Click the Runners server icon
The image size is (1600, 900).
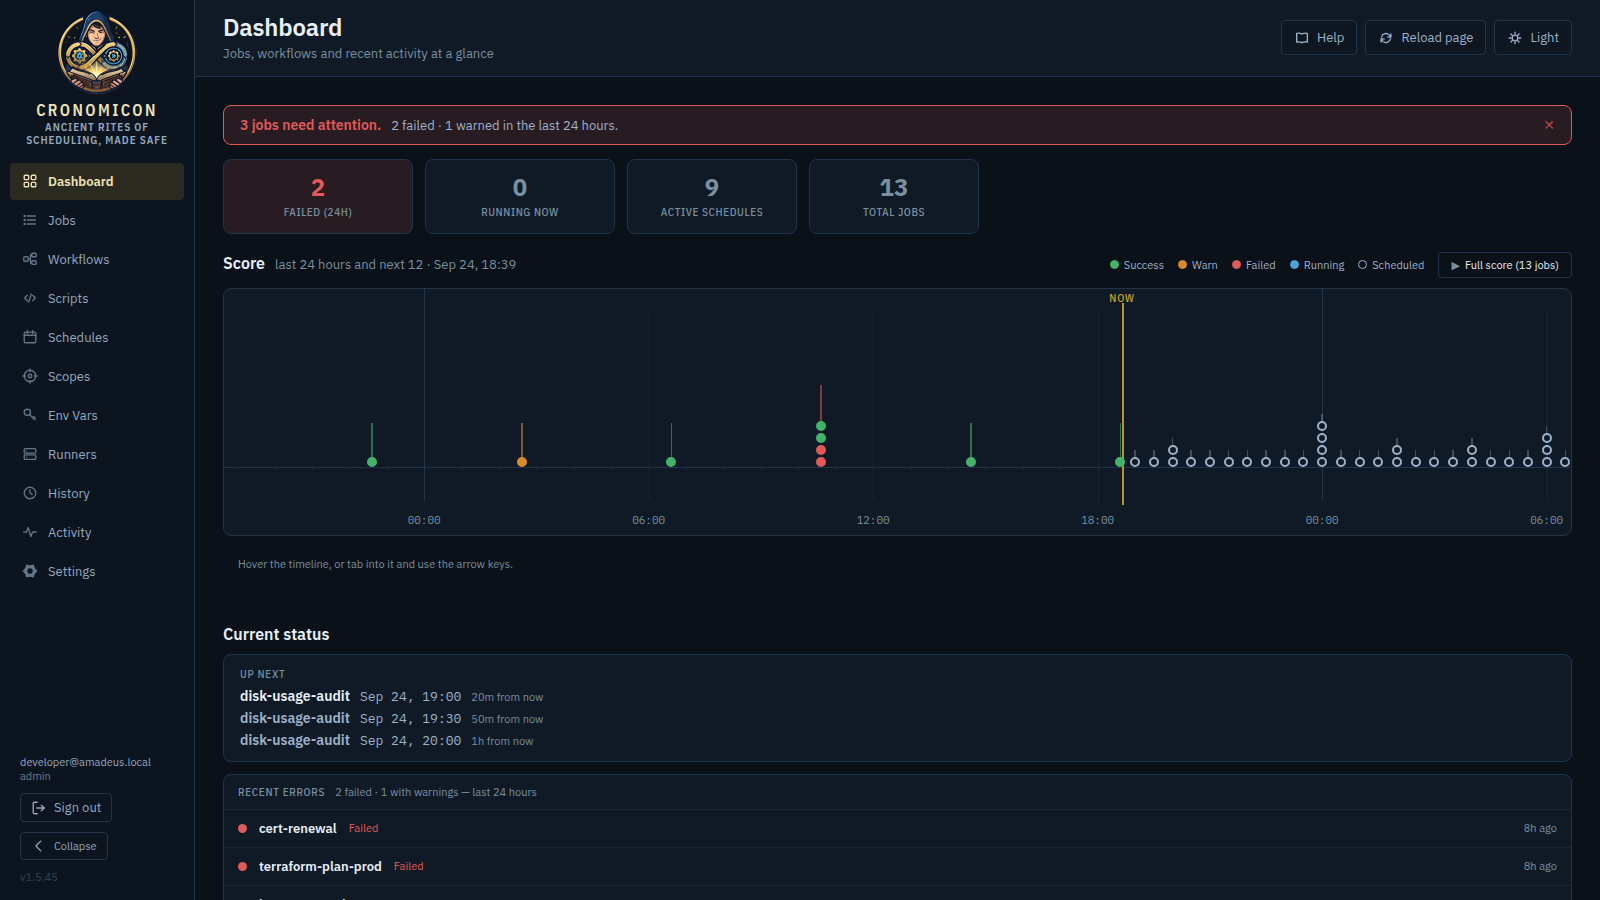(x=30, y=454)
